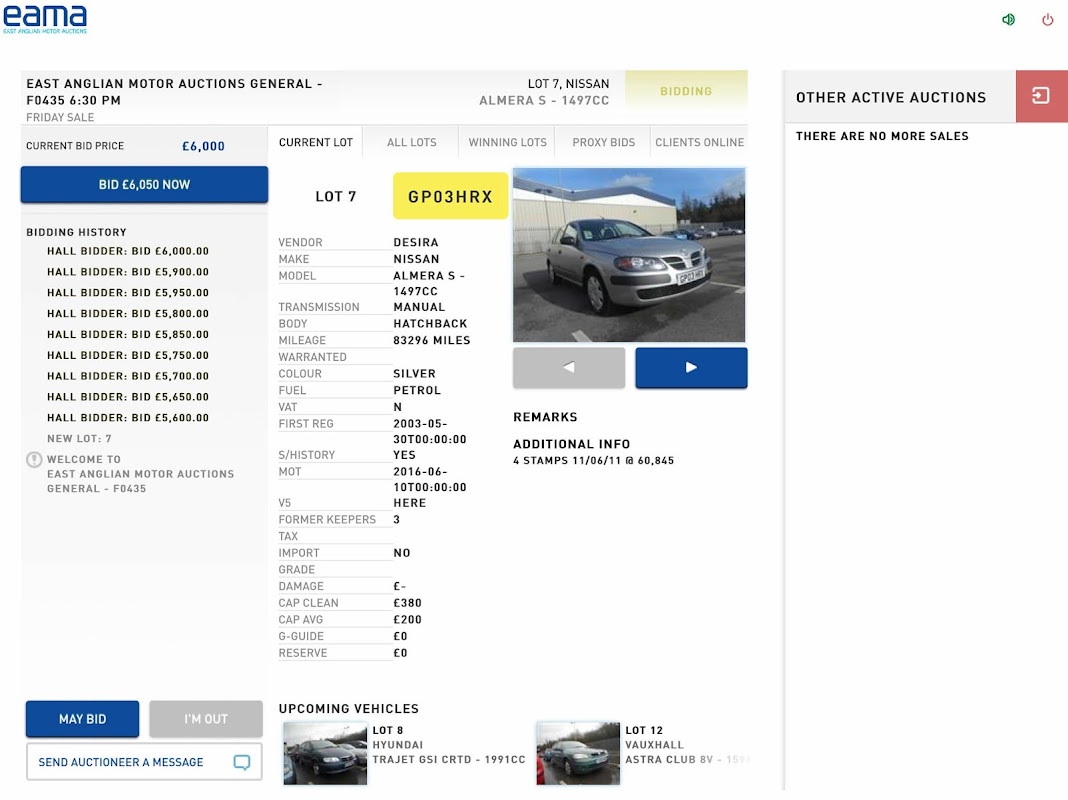Click the I'm Out button
Viewport: 1068px width, 800px height.
pos(206,719)
